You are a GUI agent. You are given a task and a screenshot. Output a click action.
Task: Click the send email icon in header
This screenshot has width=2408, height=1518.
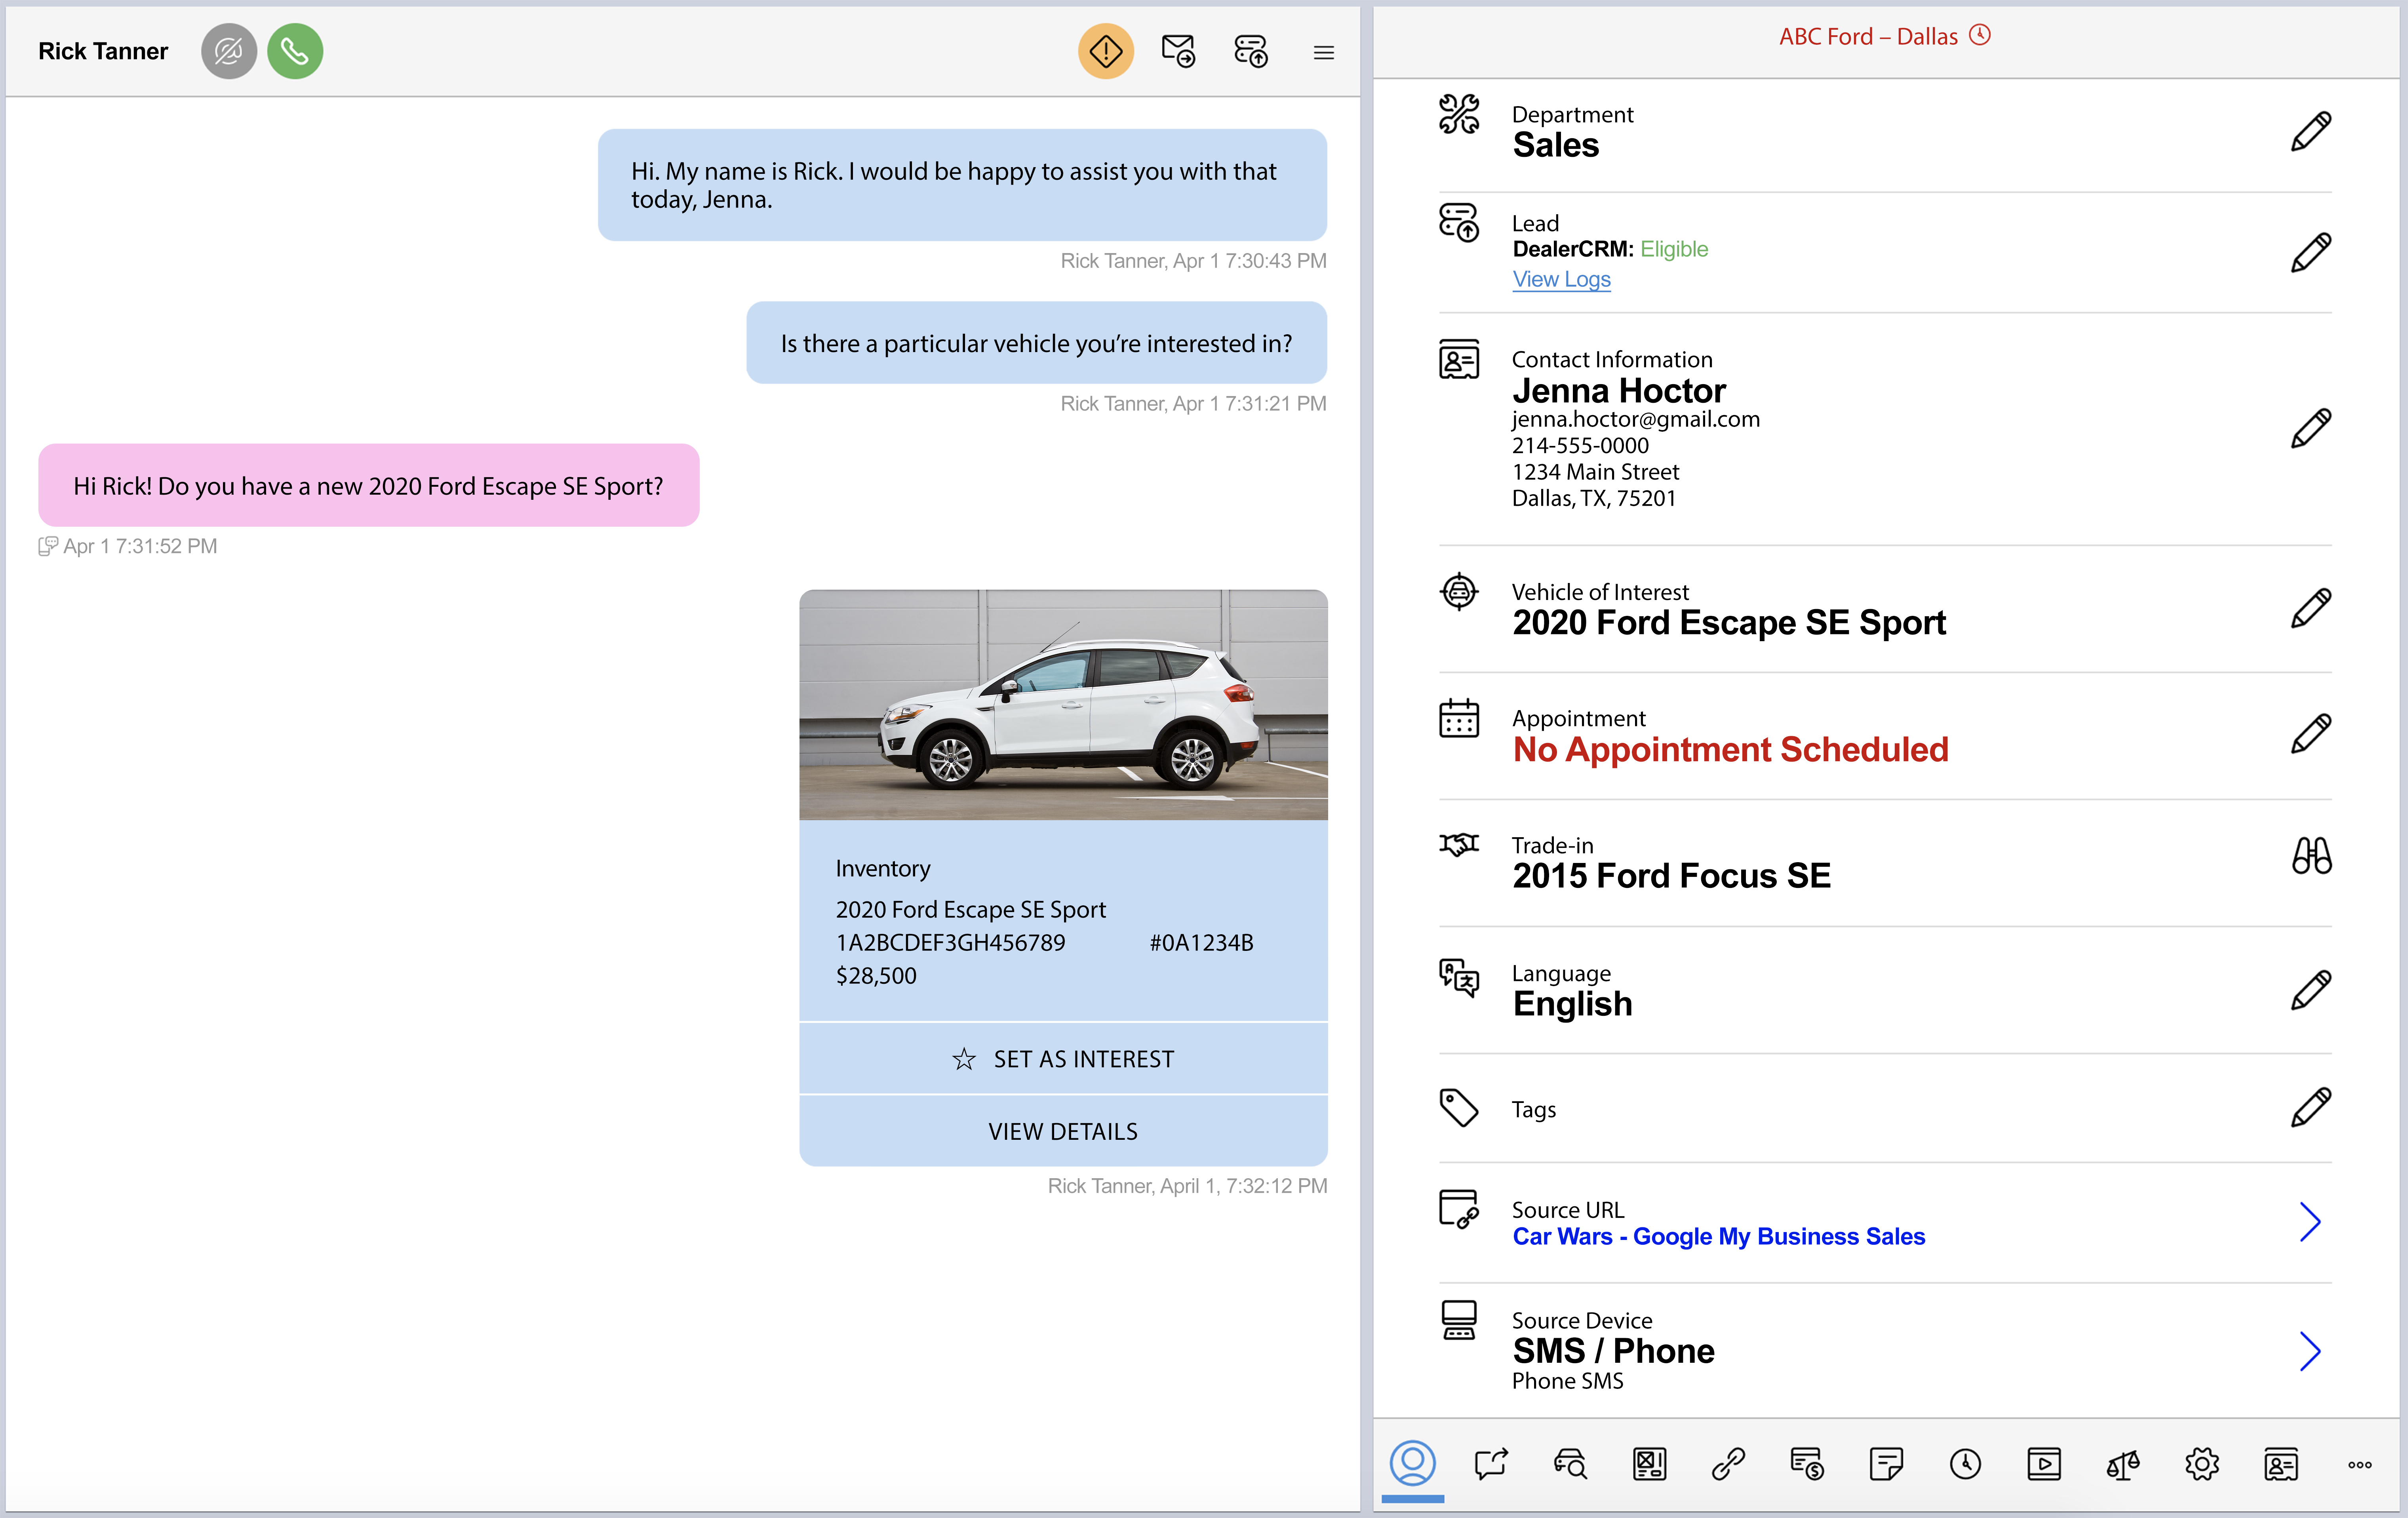pos(1178,51)
